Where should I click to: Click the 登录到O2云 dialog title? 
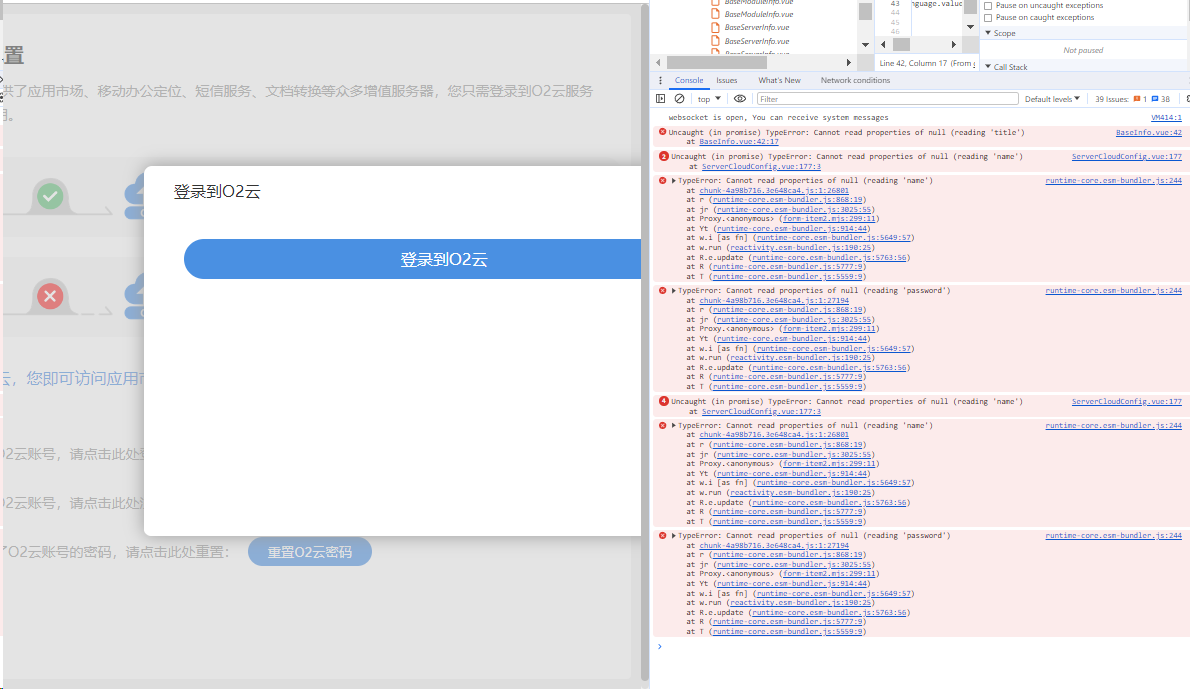click(x=217, y=192)
